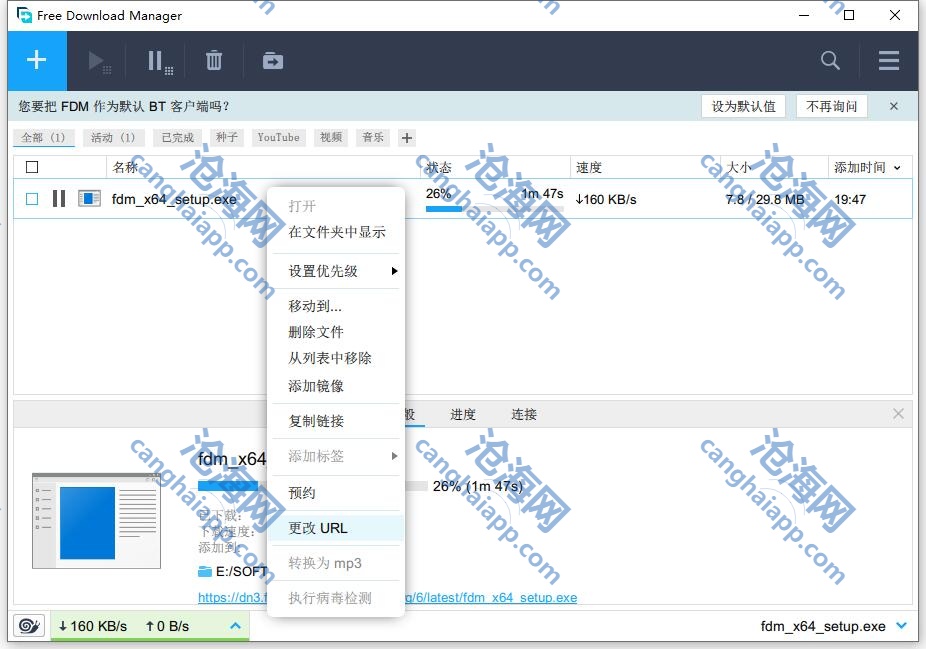The image size is (926, 649).
Task: Choose 复制链接 in the context menu
Action: coord(316,421)
